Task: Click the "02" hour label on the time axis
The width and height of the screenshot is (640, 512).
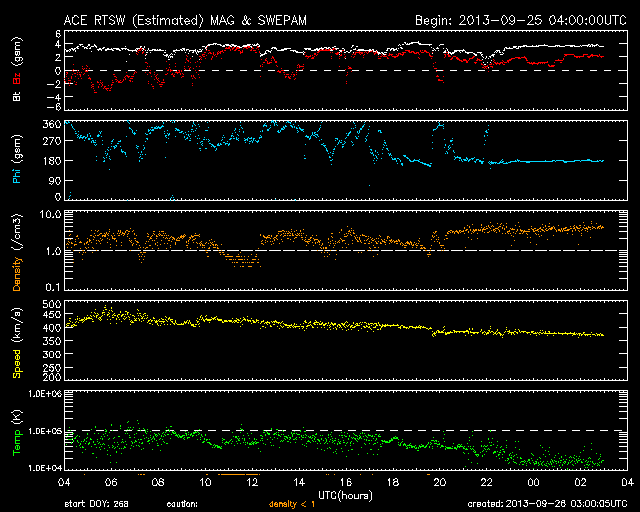Action: click(x=580, y=483)
